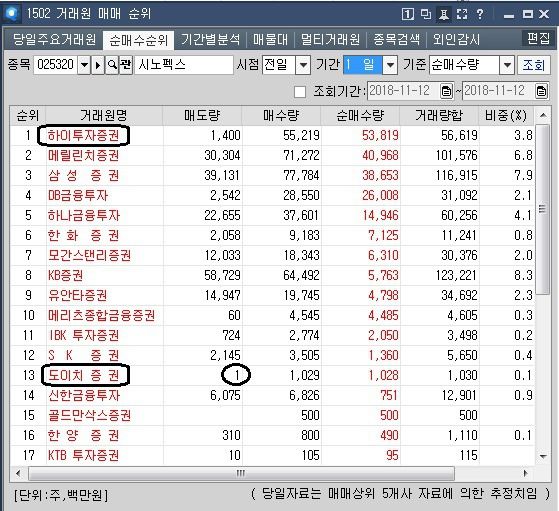
Task: Select the IBK 투자증권 row
Action: [272, 335]
